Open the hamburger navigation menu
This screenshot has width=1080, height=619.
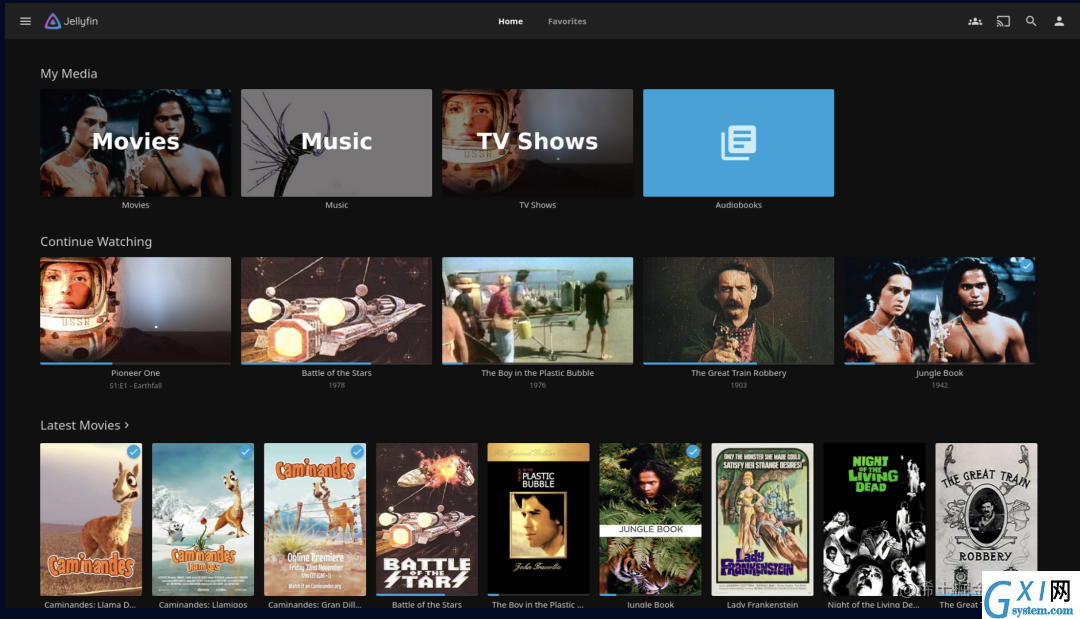(25, 21)
